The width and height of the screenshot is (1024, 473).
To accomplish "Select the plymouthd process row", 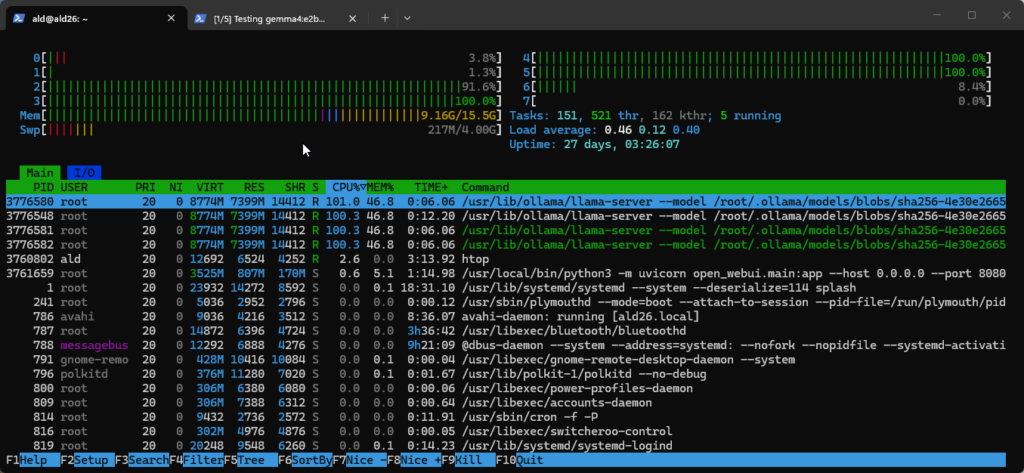I will (506, 302).
